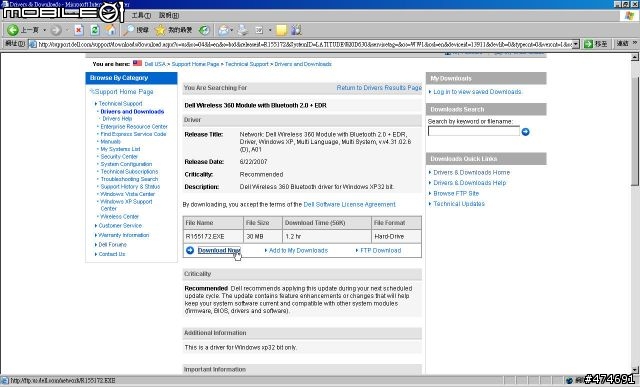Click Log in to view saved Downloads
Viewport: 640px width, 387px height.
[477, 92]
